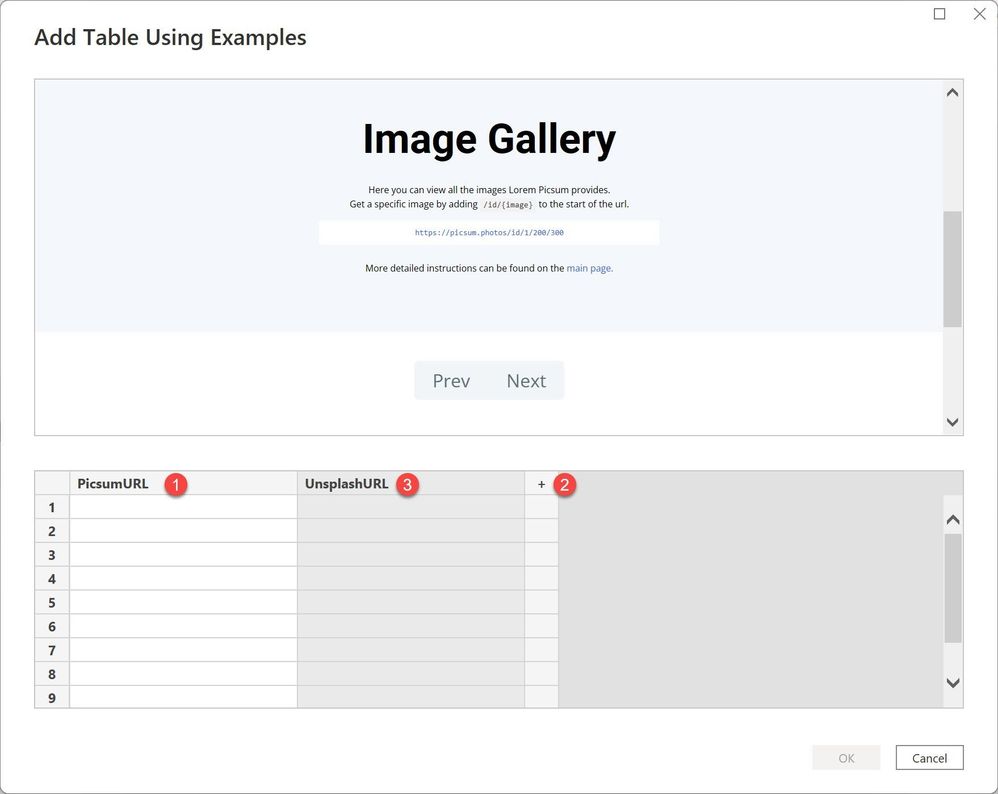Close the Add Table Using Examples dialog
Screen dimensions: 998x794
pos(980,14)
